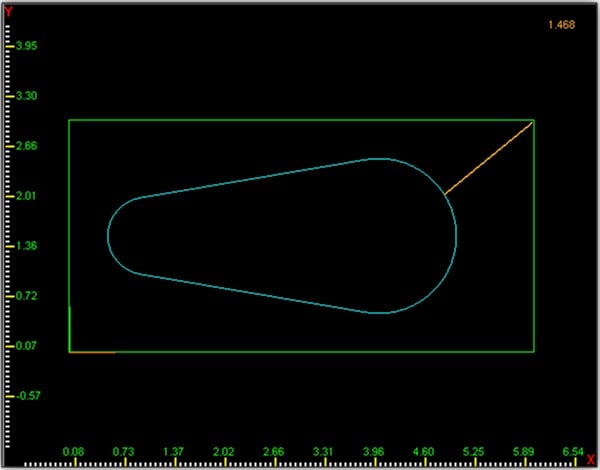Image resolution: width=600 pixels, height=470 pixels.
Task: Click the red Y axis letter
Action: (8, 12)
